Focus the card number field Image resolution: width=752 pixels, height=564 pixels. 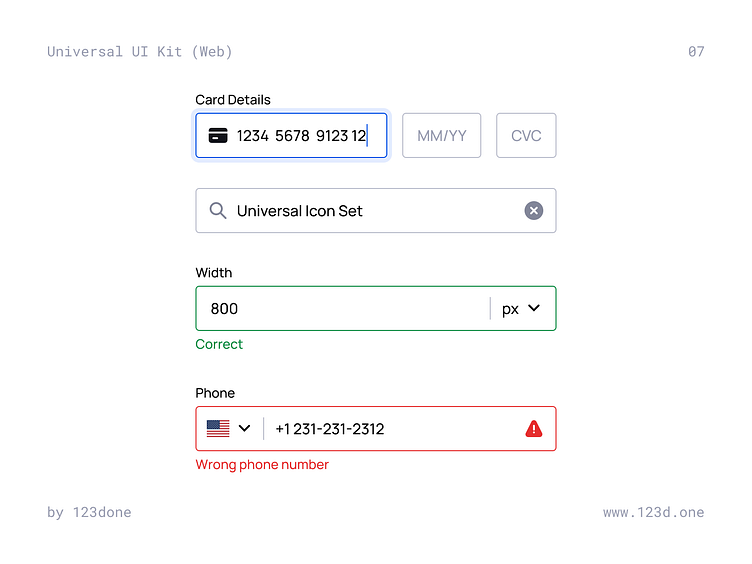pos(301,136)
